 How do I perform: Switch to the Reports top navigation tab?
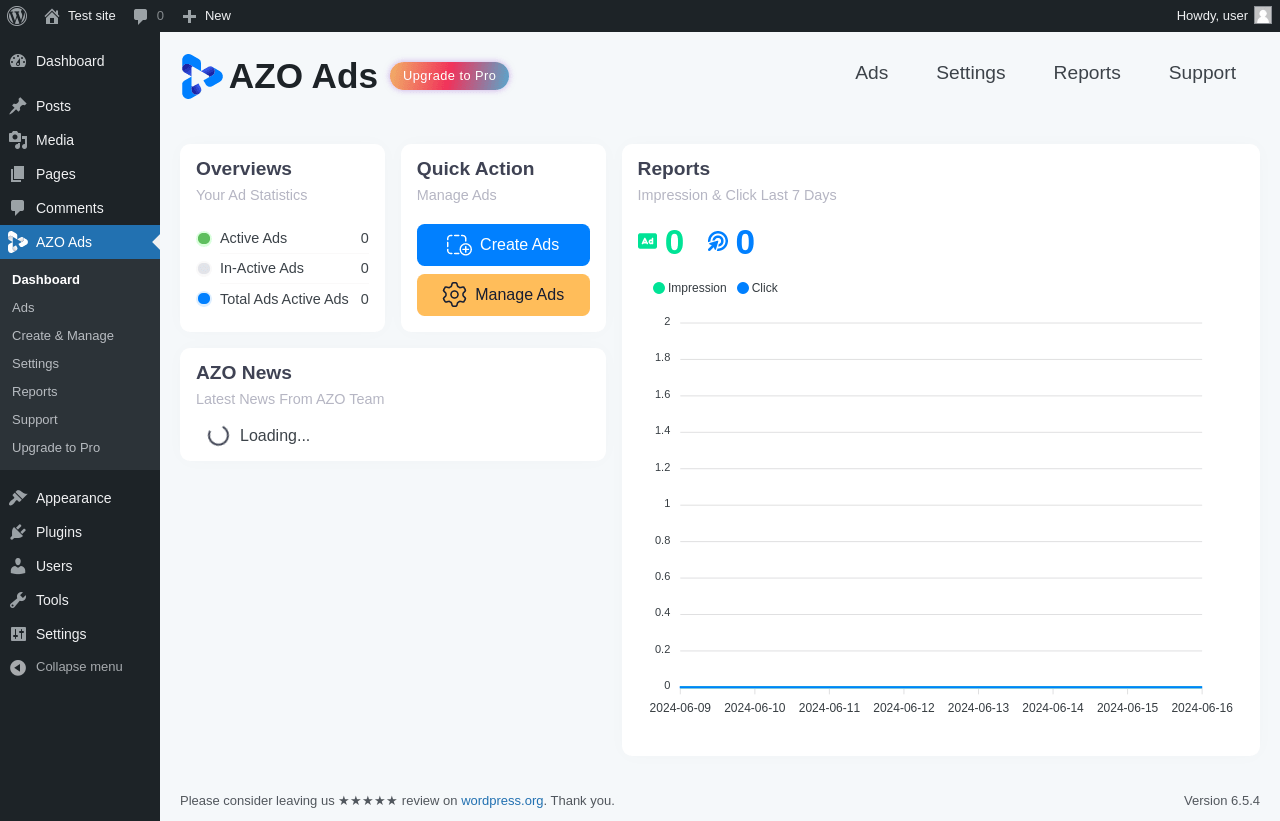[1086, 73]
